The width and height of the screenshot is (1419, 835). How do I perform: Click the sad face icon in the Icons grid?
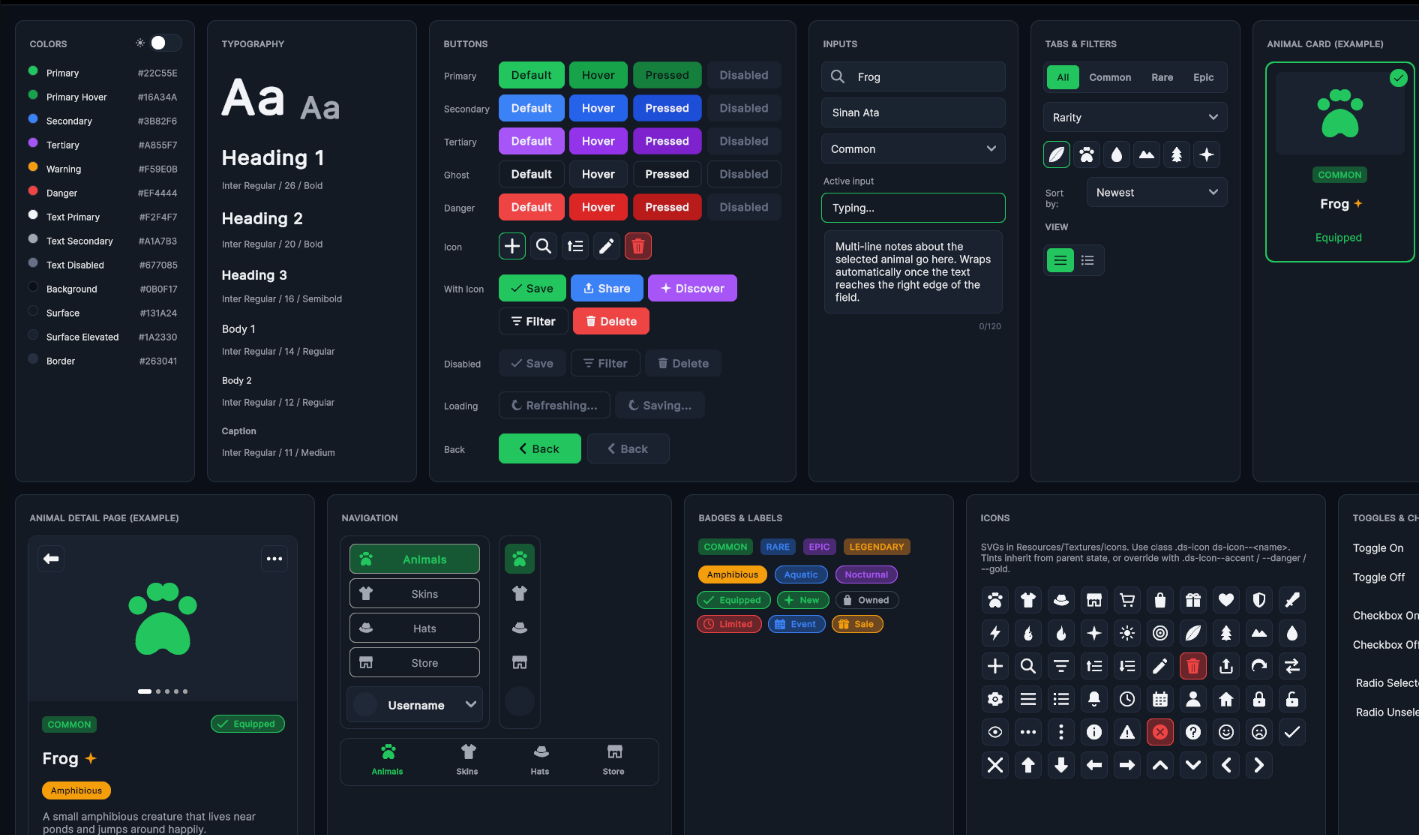click(x=1259, y=732)
